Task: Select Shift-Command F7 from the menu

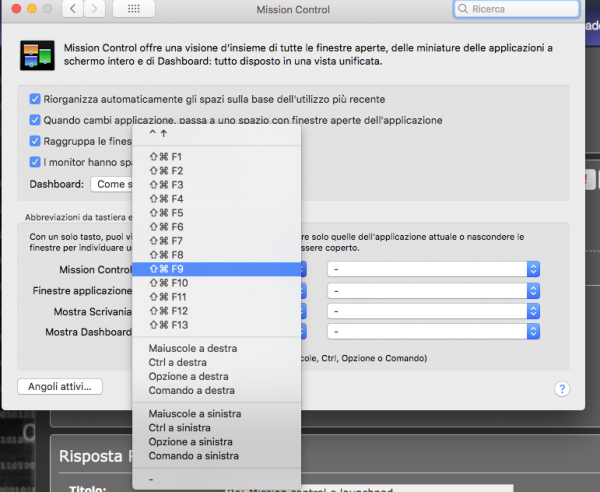Action: point(217,241)
